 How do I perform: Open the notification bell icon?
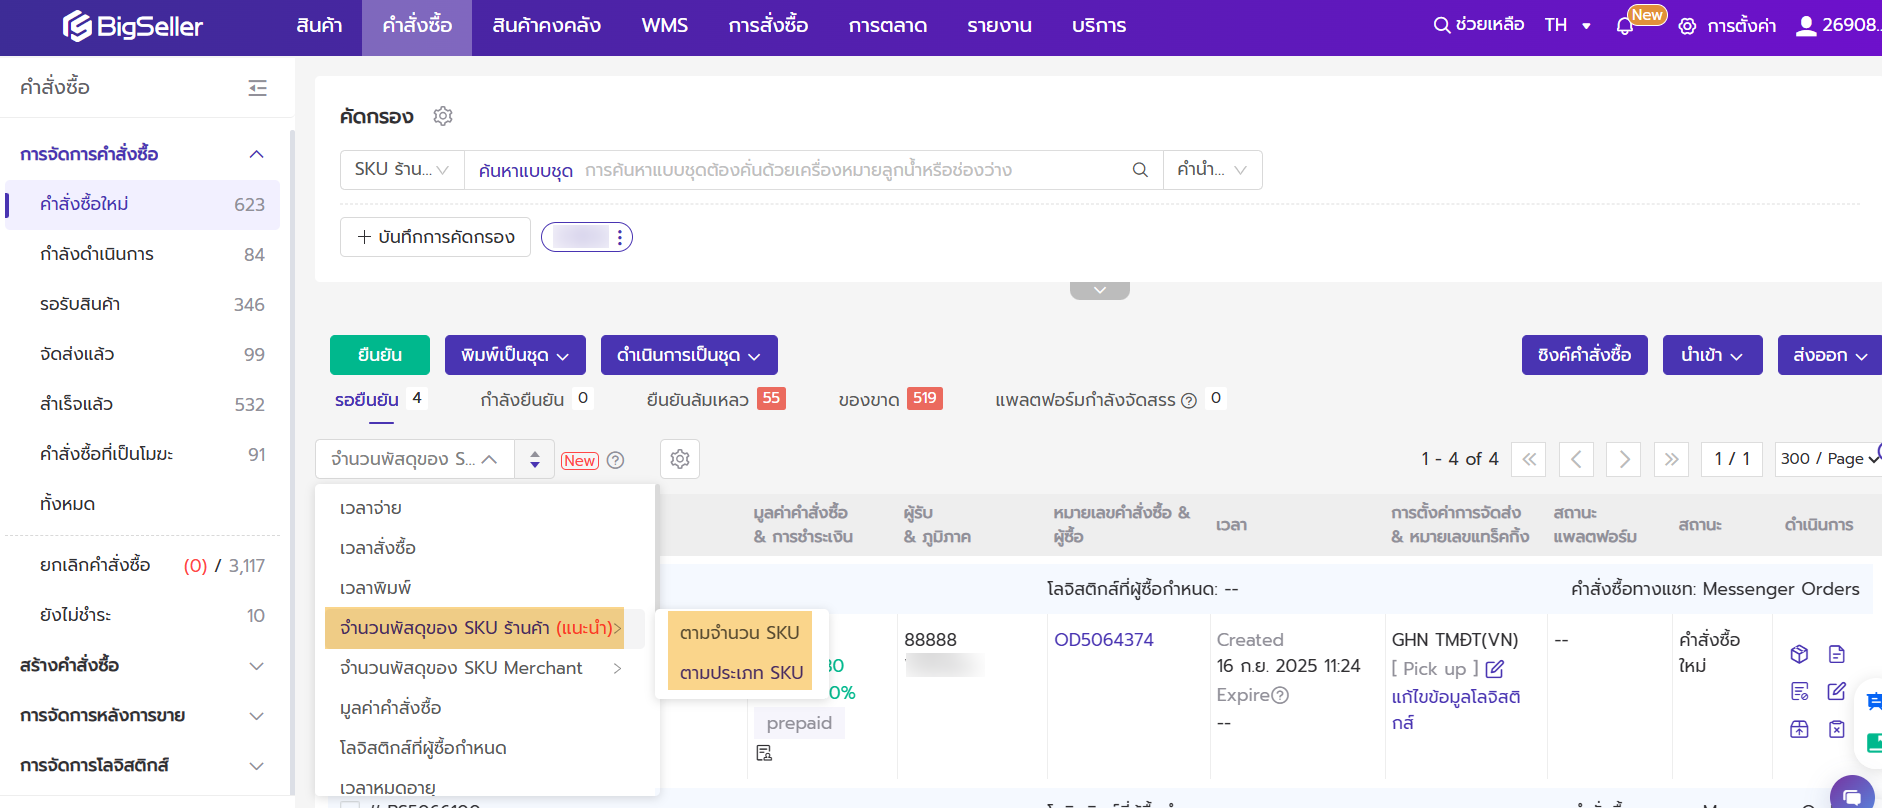1625,26
